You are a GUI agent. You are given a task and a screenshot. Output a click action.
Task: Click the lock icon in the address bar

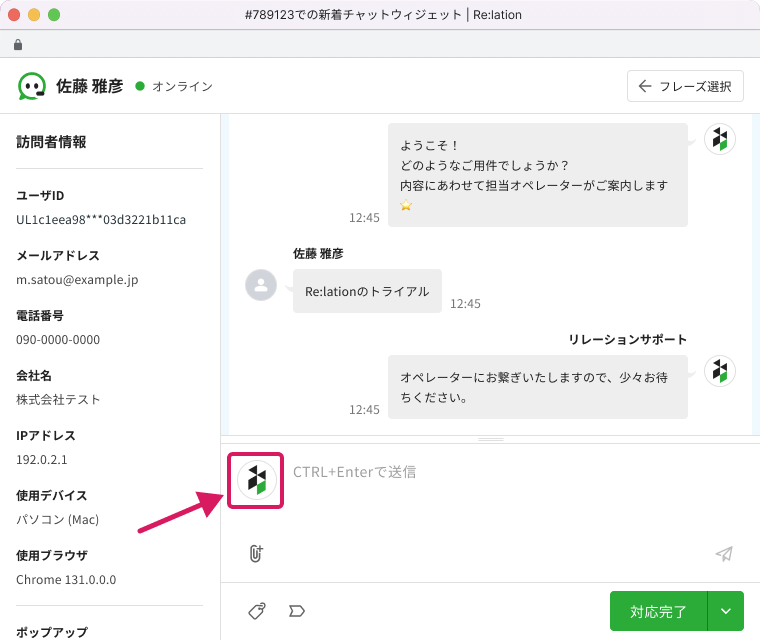click(x=18, y=45)
